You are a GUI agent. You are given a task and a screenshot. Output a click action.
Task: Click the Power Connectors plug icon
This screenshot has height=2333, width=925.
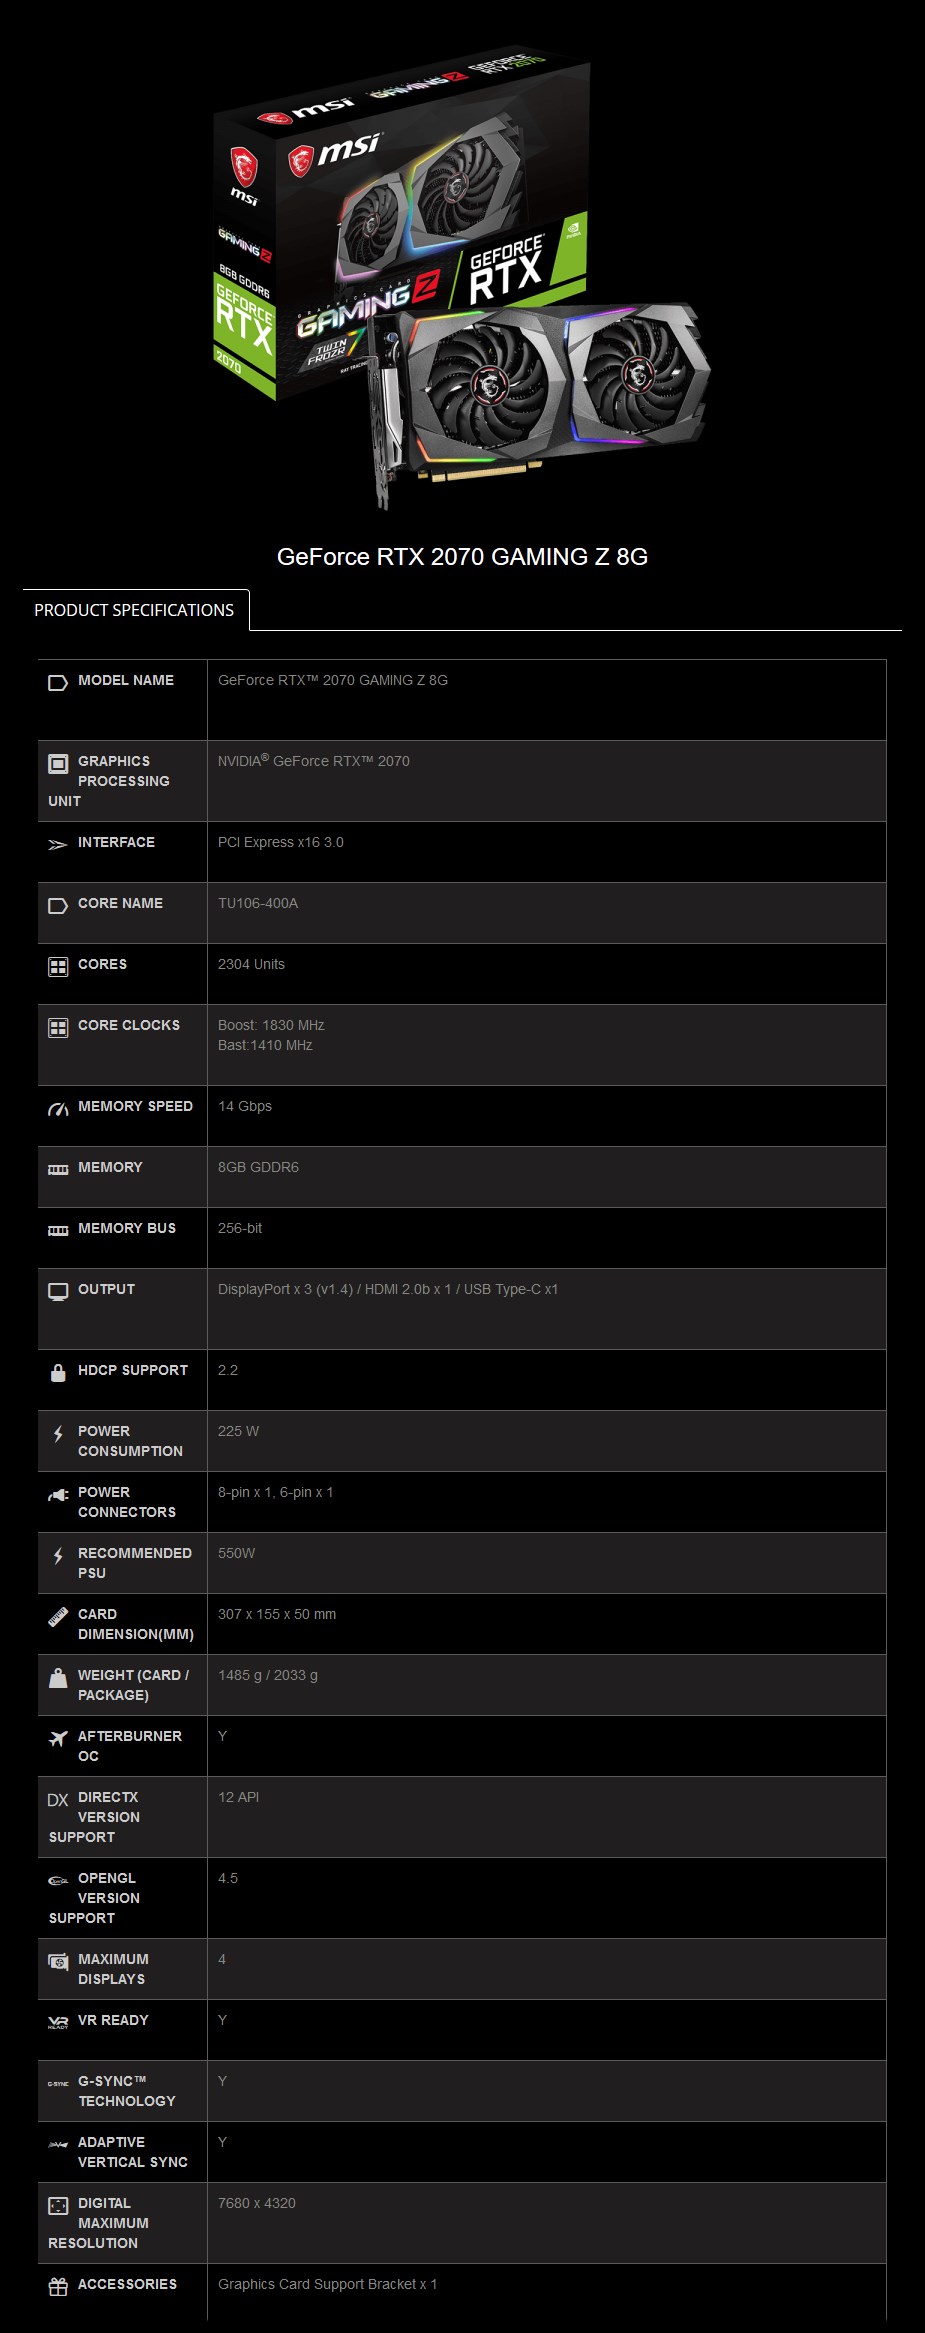coord(58,1496)
